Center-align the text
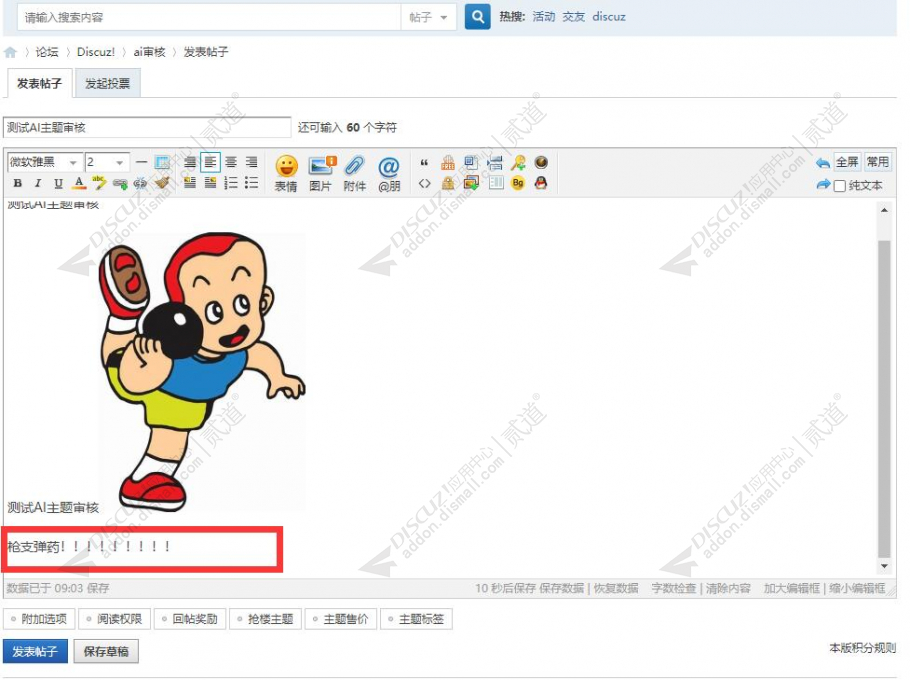This screenshot has width=910, height=680. [231, 162]
